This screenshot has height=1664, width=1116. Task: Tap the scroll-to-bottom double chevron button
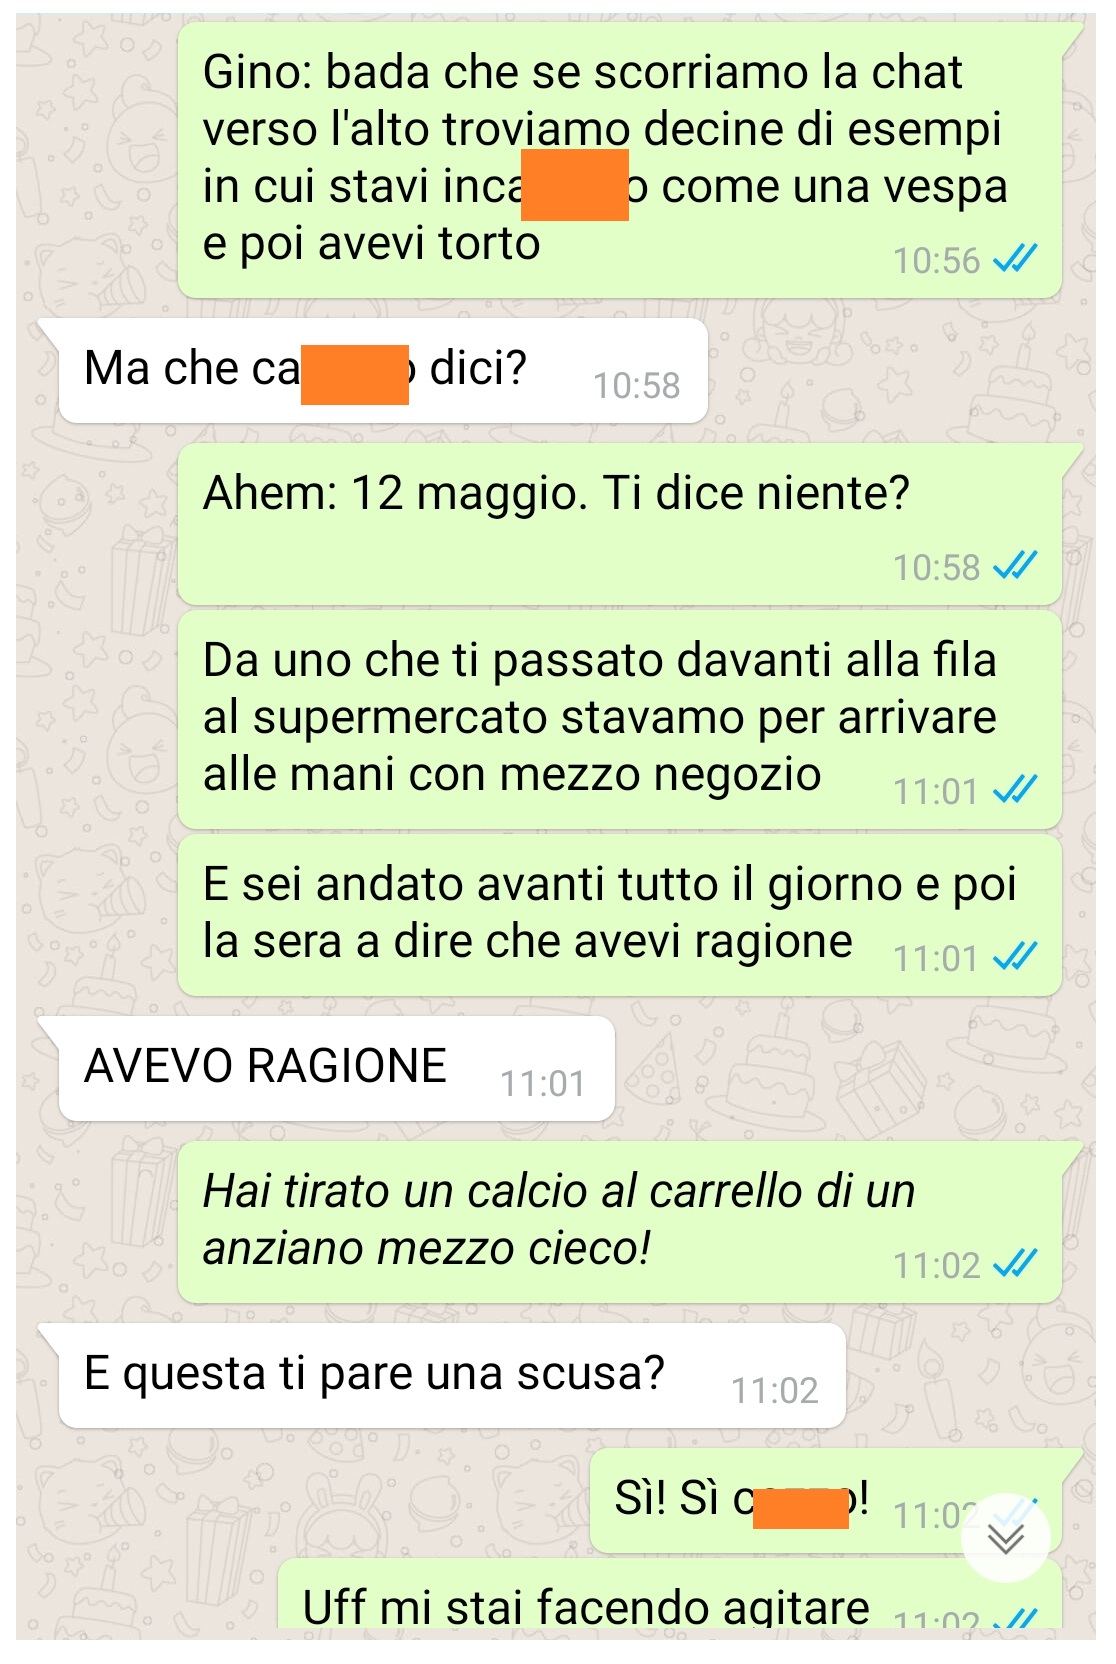1005,1538
